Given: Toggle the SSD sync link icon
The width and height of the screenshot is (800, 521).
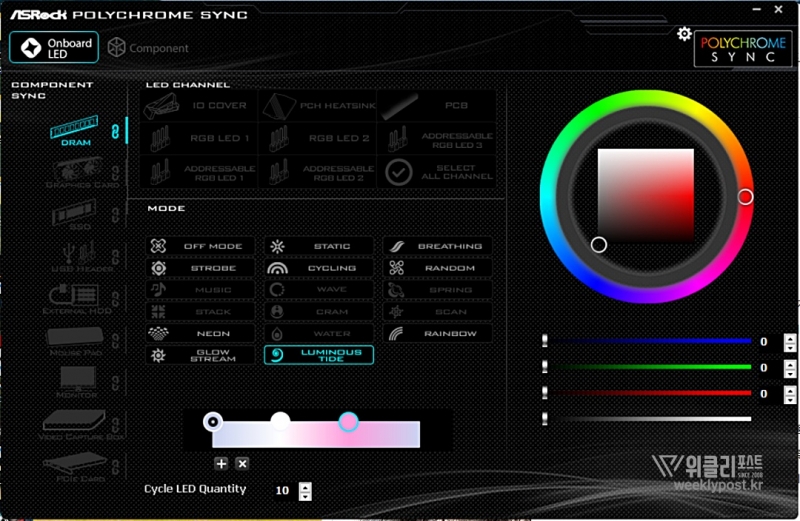Looking at the screenshot, I should (x=116, y=215).
